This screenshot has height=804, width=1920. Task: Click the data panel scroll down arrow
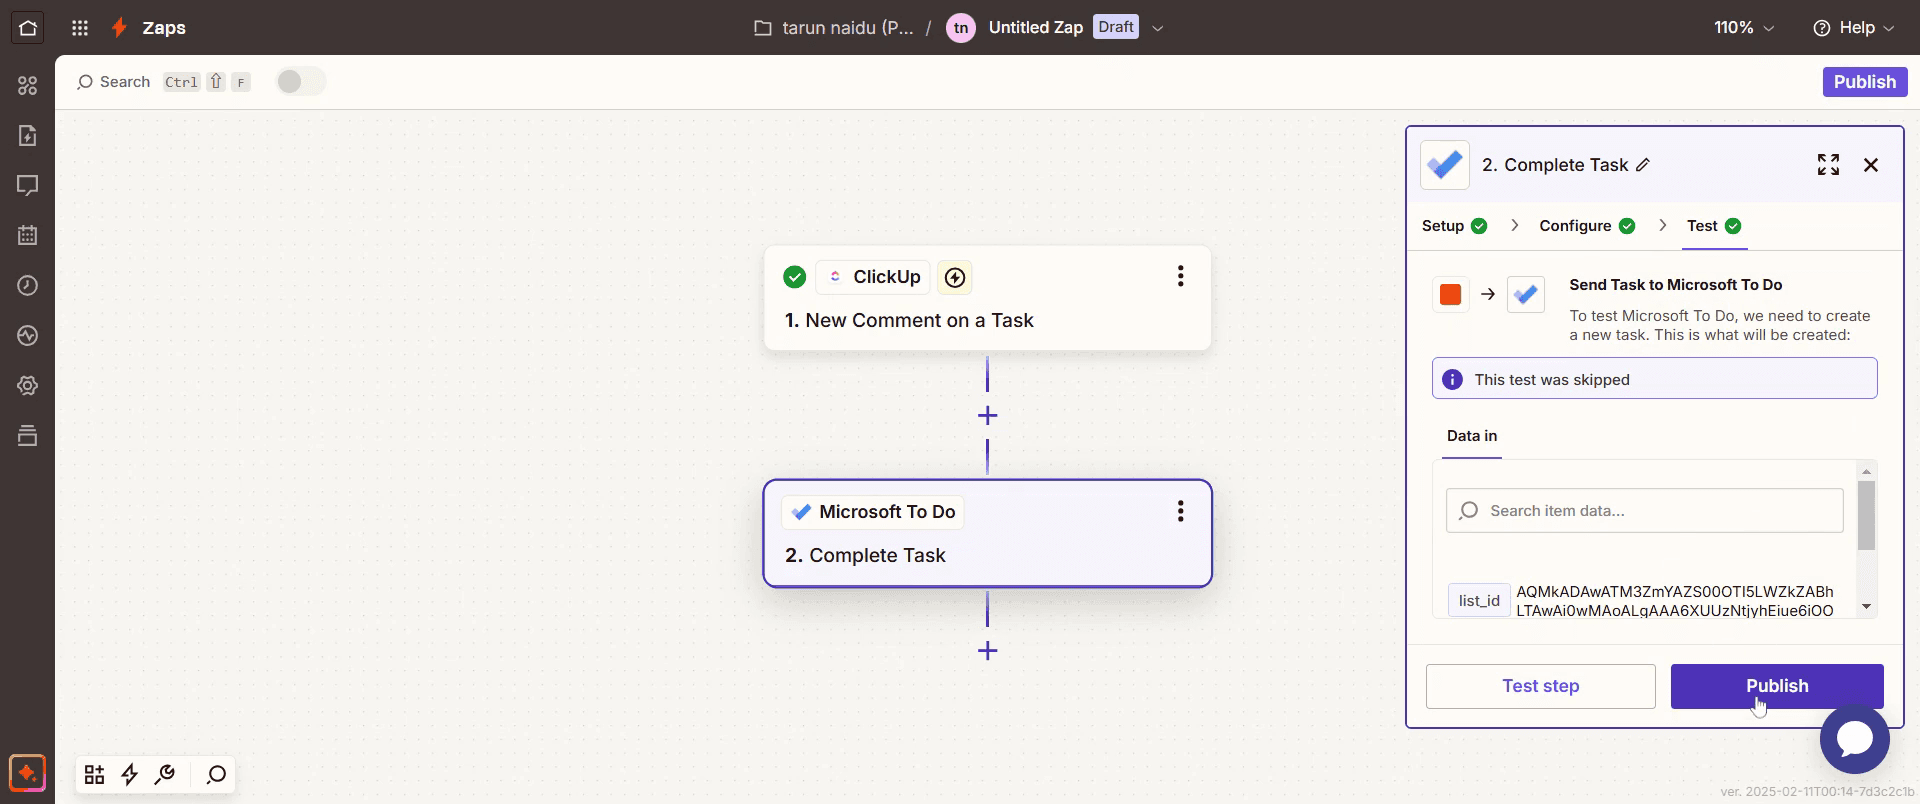[1866, 607]
